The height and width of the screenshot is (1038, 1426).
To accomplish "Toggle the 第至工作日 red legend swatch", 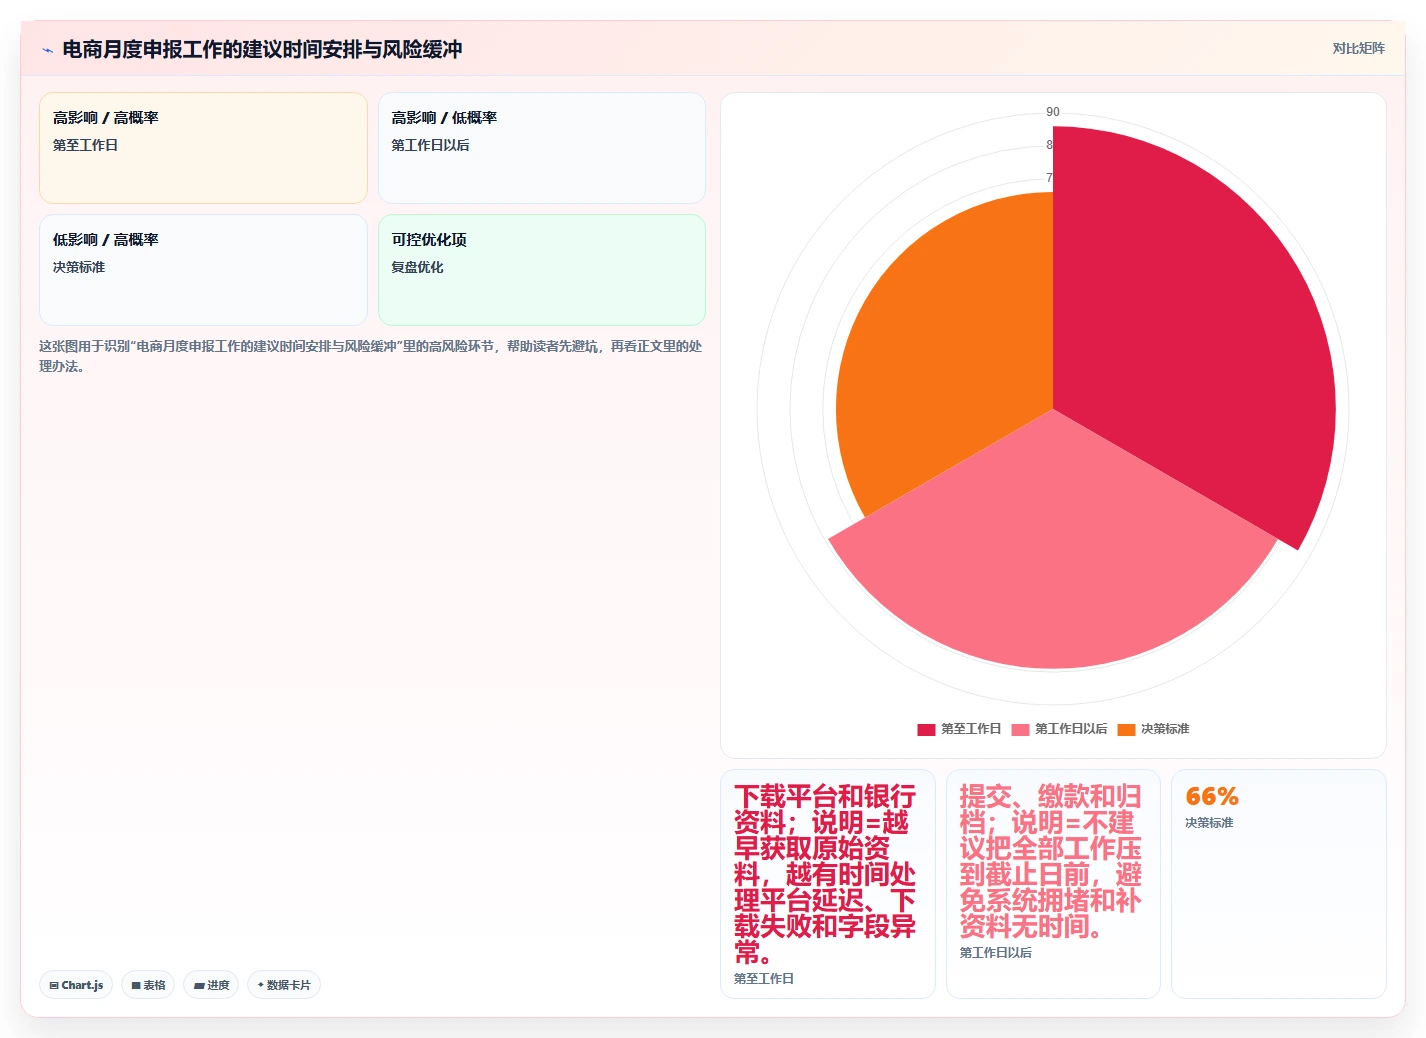I will pos(926,729).
